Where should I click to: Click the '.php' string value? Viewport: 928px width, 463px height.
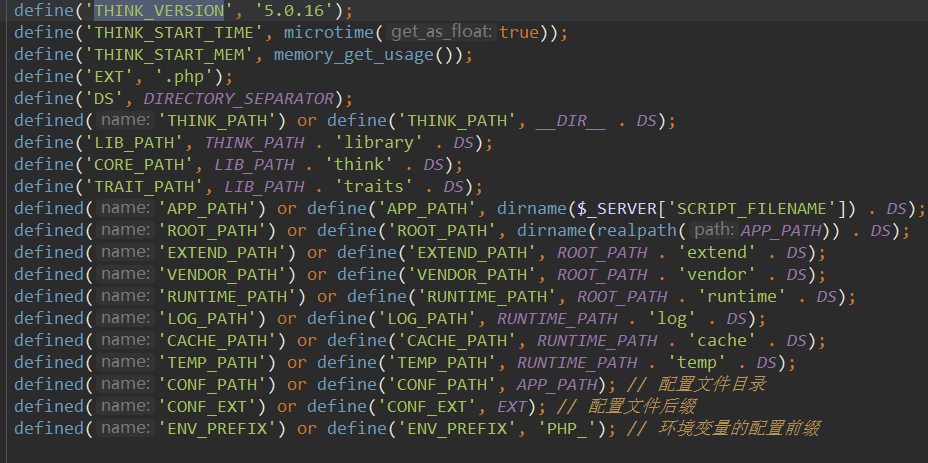click(x=184, y=76)
